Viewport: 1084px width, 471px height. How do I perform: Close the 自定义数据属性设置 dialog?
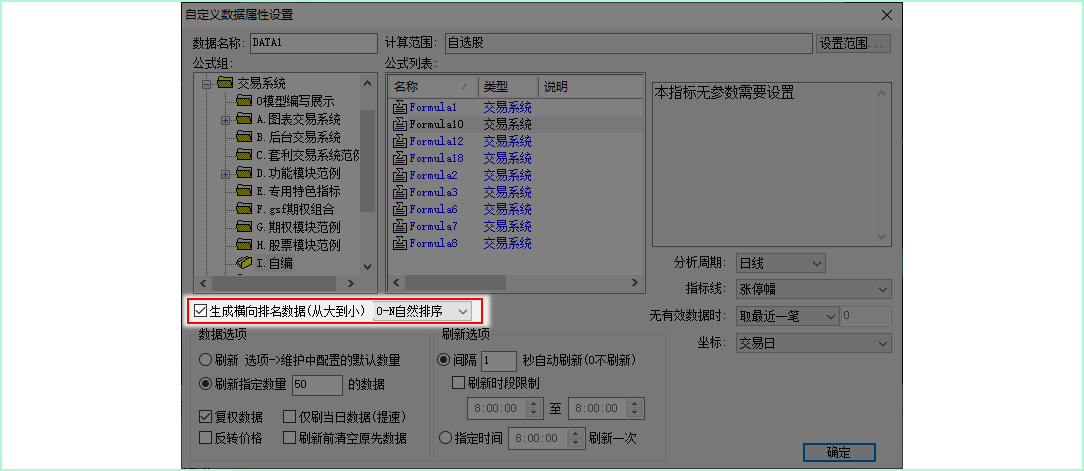point(887,15)
